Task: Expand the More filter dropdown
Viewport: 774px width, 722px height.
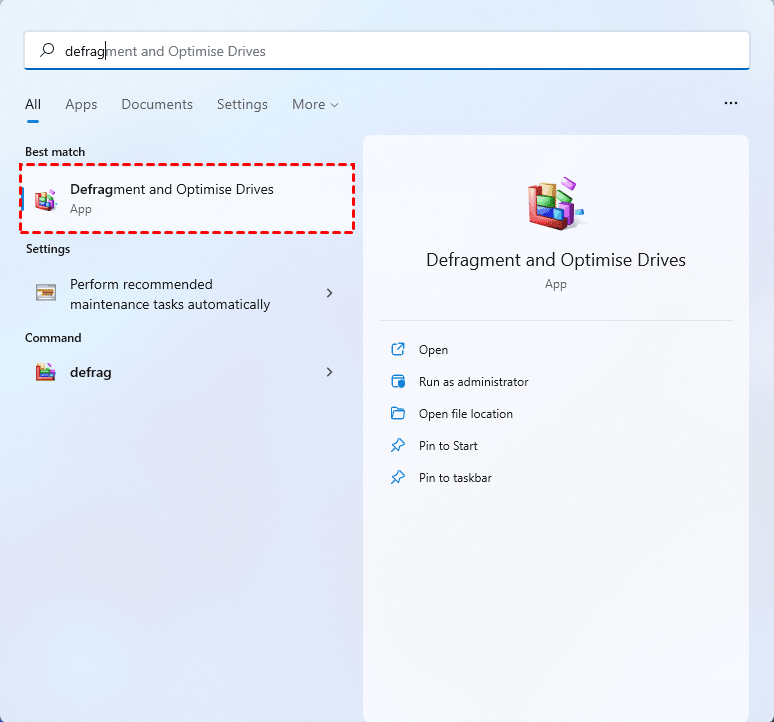Action: click(x=315, y=104)
